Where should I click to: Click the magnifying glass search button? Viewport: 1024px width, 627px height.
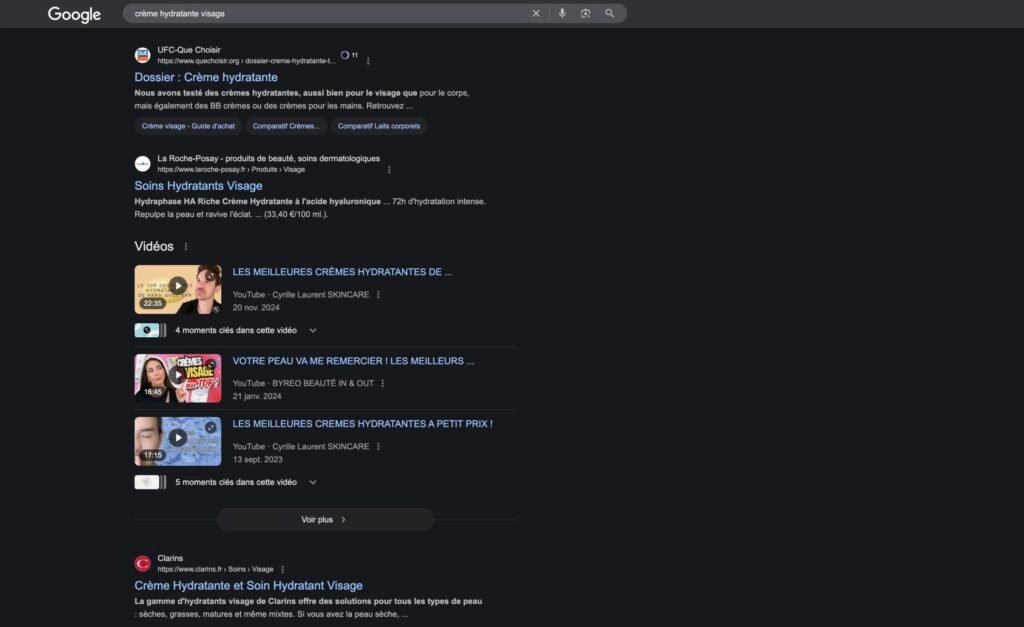(x=610, y=14)
